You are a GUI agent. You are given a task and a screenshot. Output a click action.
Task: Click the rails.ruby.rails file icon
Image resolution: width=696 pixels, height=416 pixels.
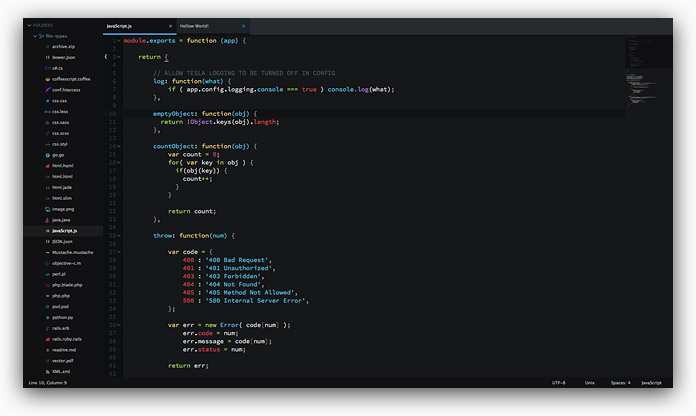point(47,339)
